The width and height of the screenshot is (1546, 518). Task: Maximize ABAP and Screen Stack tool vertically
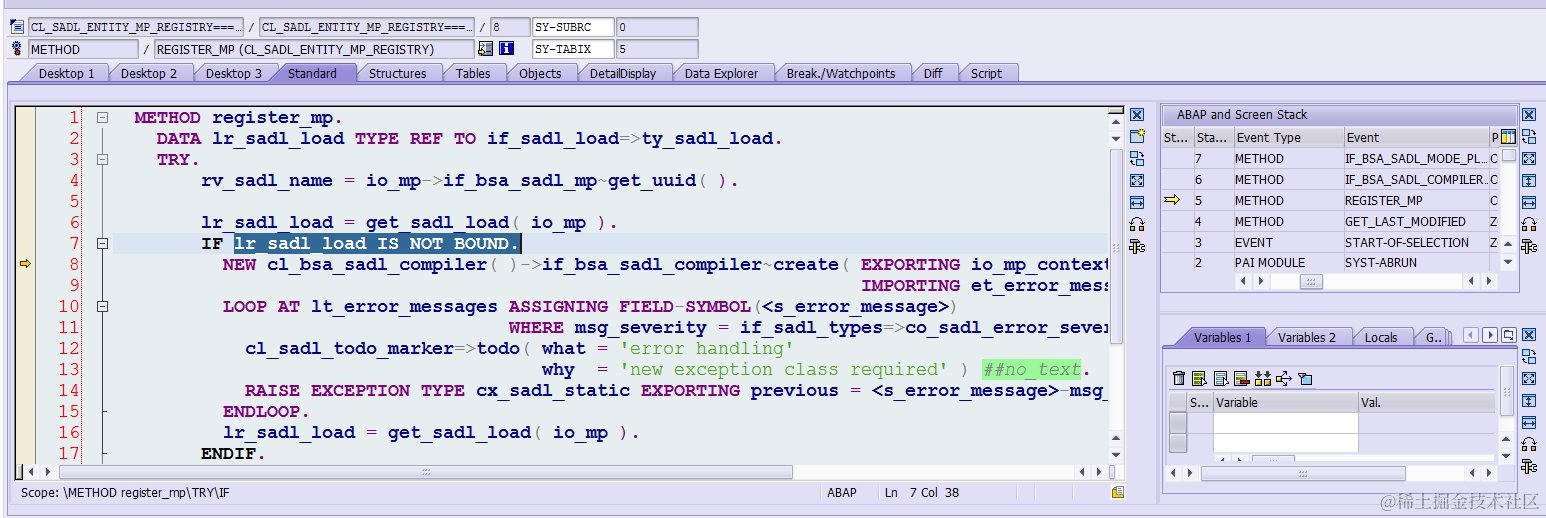click(x=1529, y=181)
